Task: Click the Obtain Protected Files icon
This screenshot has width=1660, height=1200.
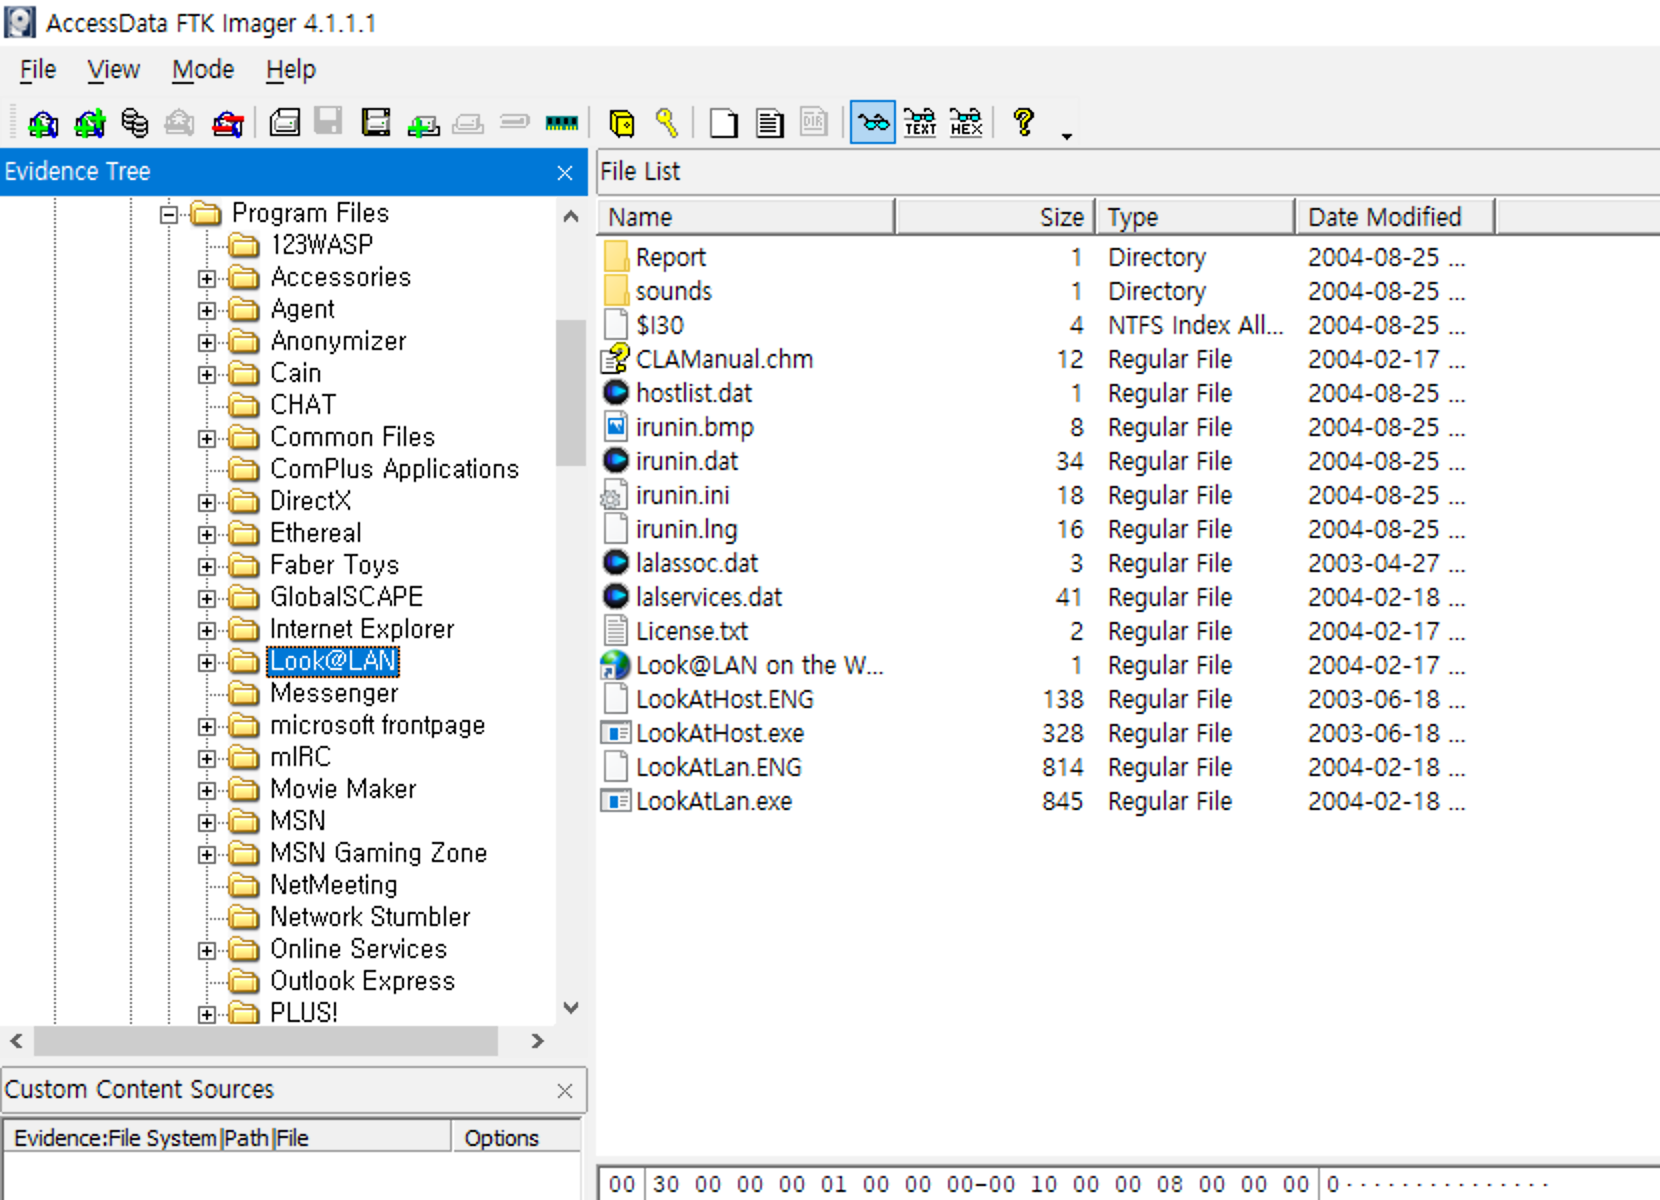Action: (x=622, y=123)
